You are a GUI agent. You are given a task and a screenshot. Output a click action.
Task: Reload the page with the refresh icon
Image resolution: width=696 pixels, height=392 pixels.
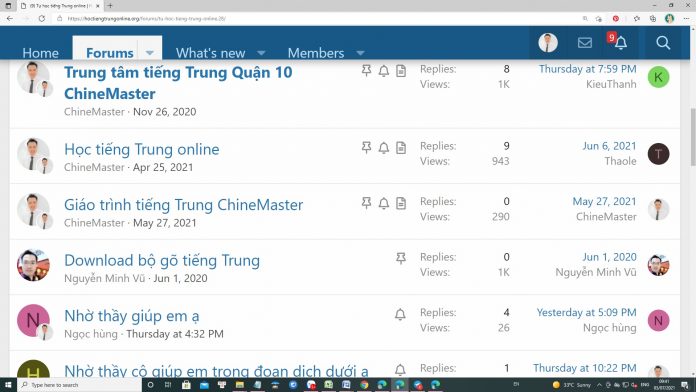click(42, 19)
